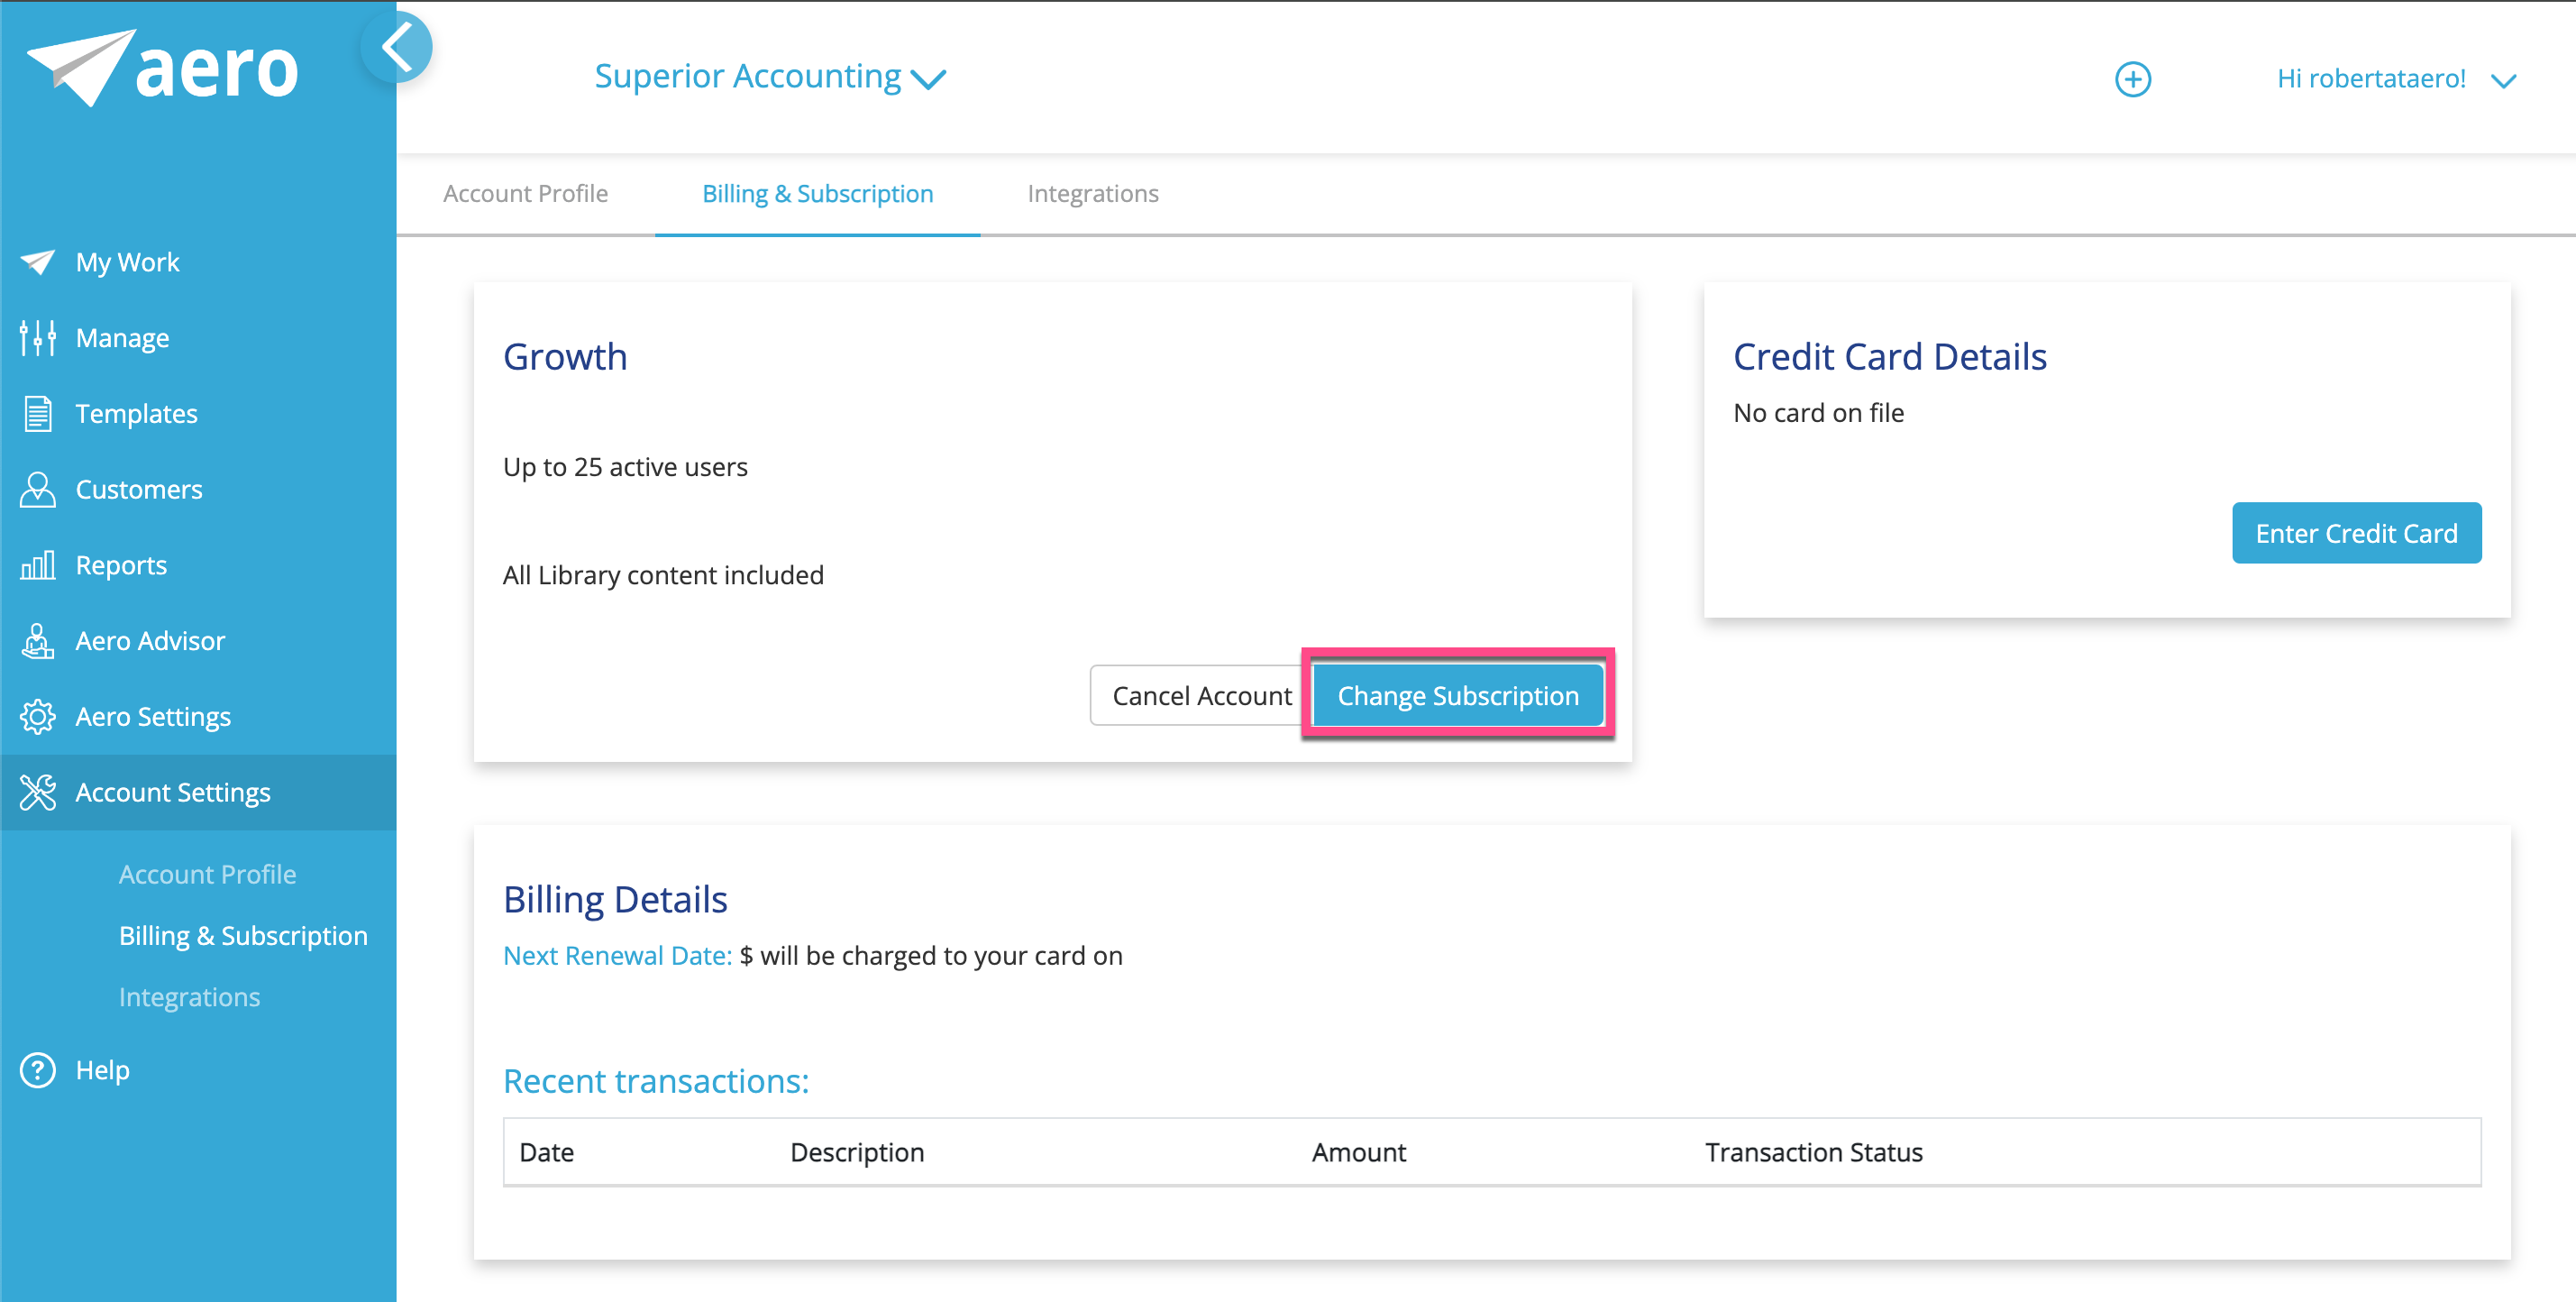The image size is (2576, 1302).
Task: Click the Manage sliders icon
Action: tap(38, 338)
